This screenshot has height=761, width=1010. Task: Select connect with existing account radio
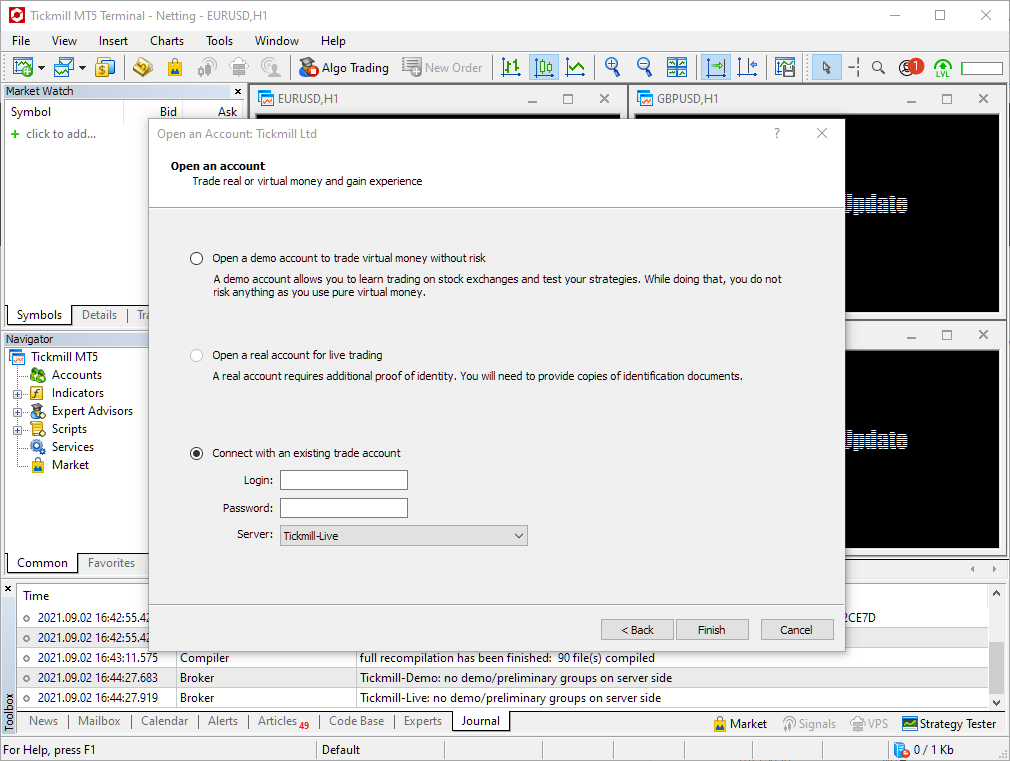click(196, 454)
